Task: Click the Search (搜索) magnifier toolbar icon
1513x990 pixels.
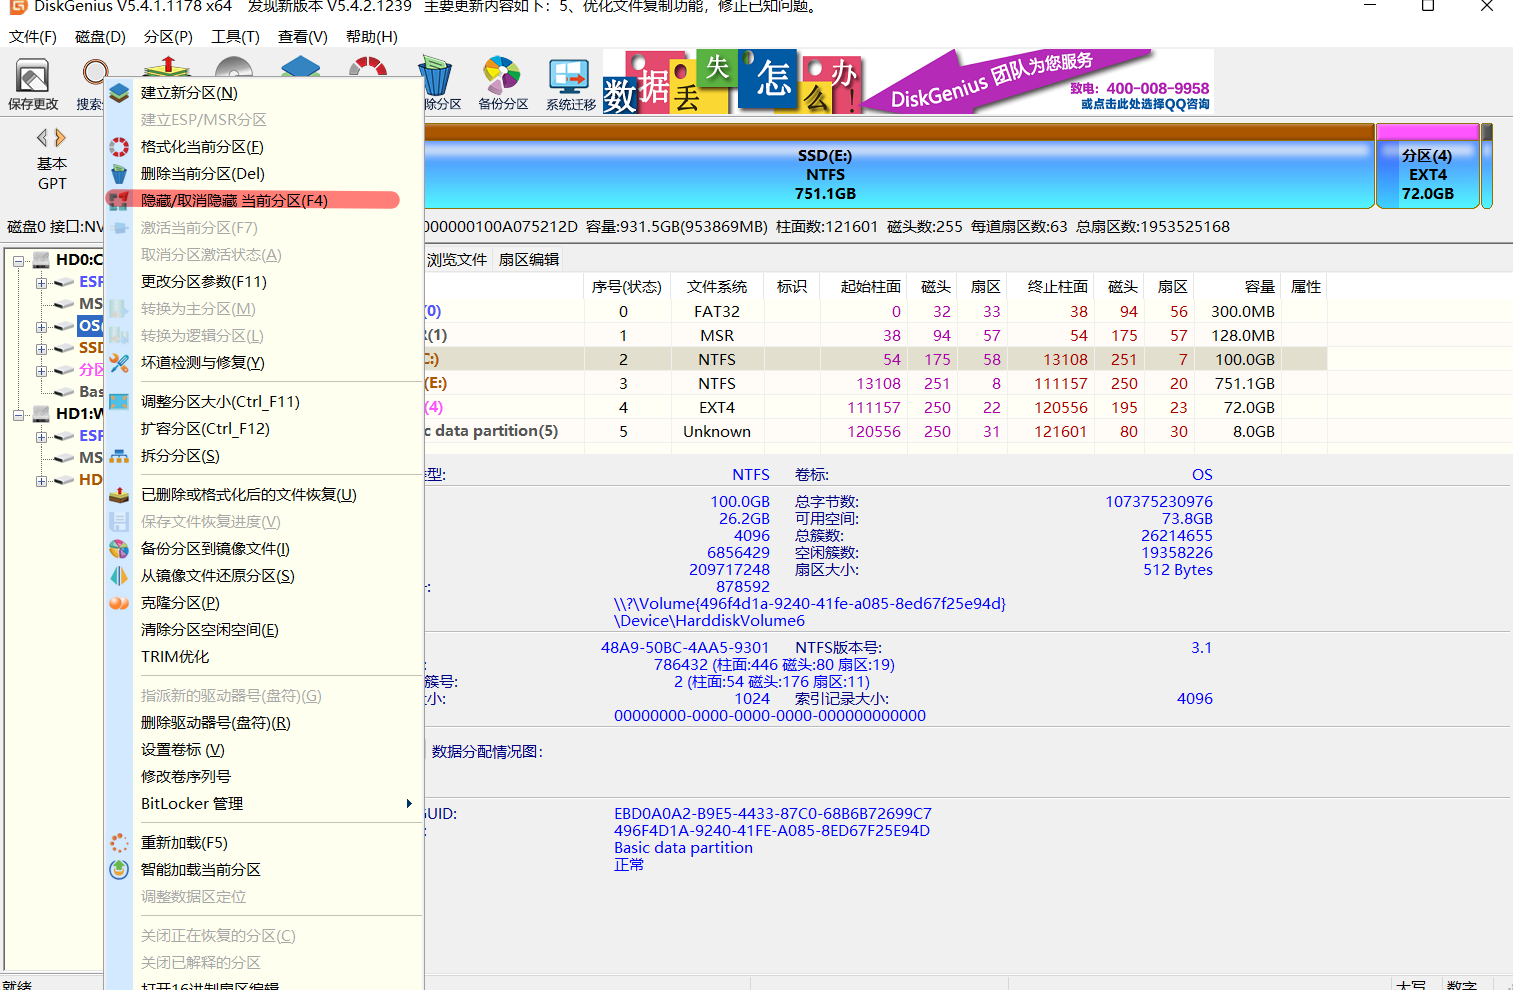Action: (95, 72)
